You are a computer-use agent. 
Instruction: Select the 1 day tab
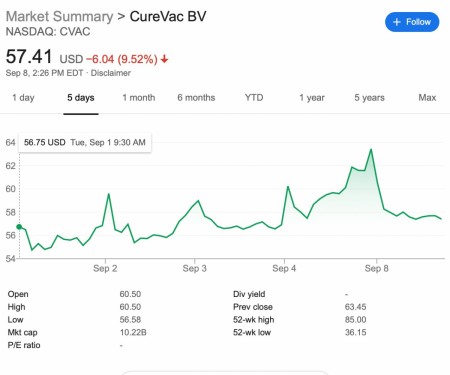(x=23, y=98)
